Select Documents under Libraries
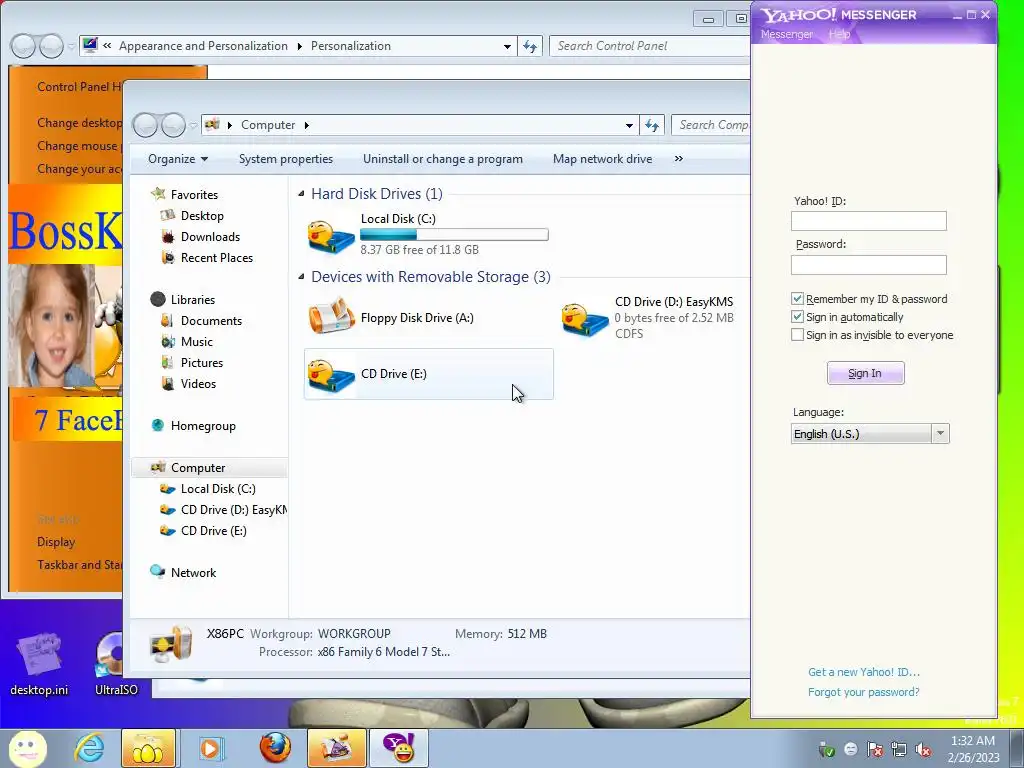1024x768 pixels. pos(211,321)
